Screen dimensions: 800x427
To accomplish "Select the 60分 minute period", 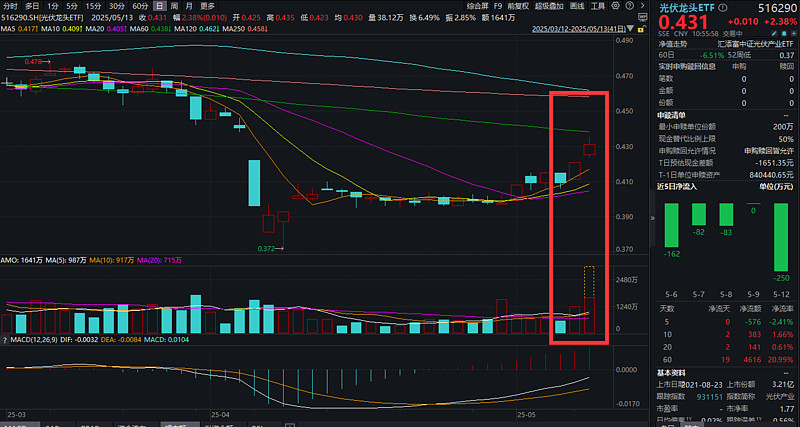I will pos(141,5).
